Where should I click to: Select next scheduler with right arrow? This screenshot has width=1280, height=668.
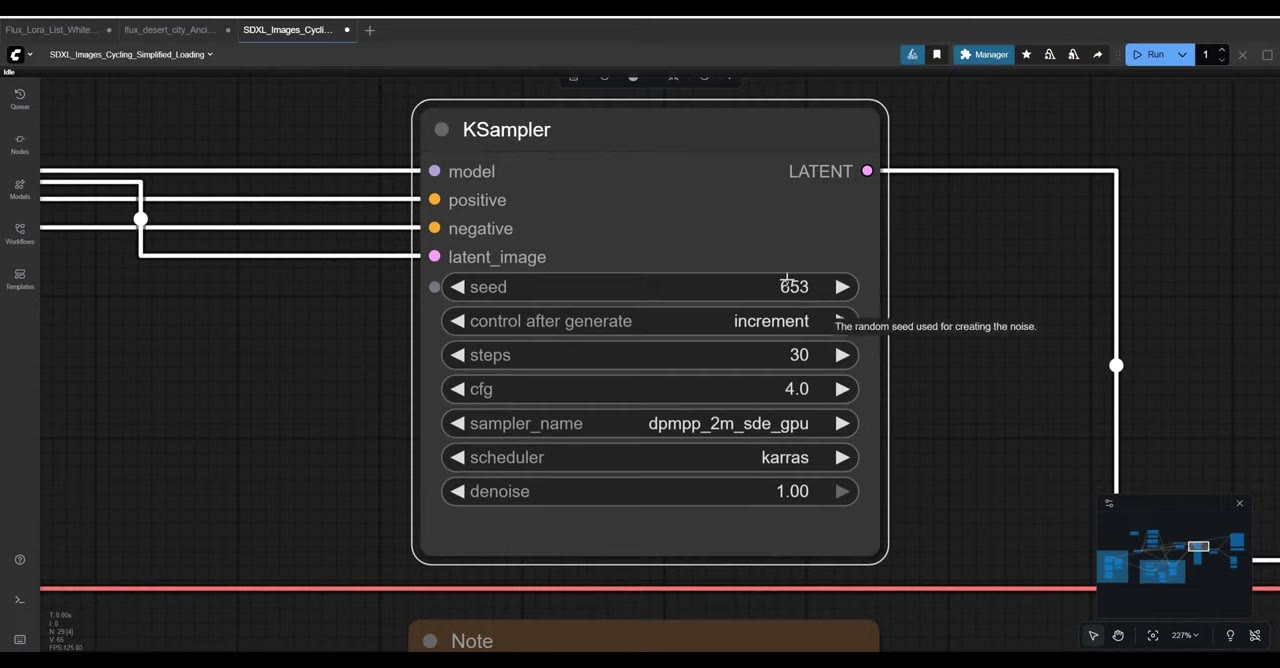[x=842, y=457]
